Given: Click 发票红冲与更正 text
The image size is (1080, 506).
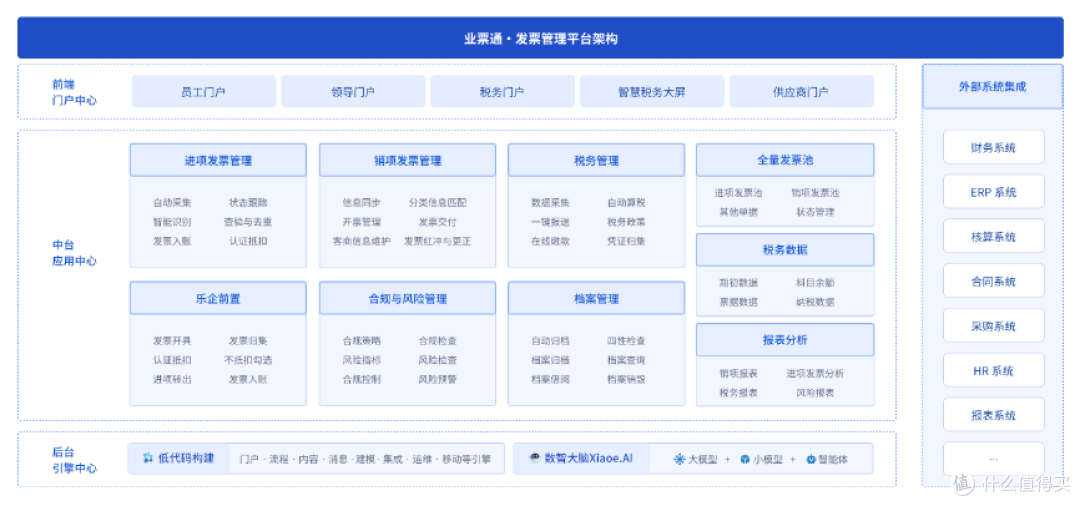Looking at the screenshot, I should (437, 241).
